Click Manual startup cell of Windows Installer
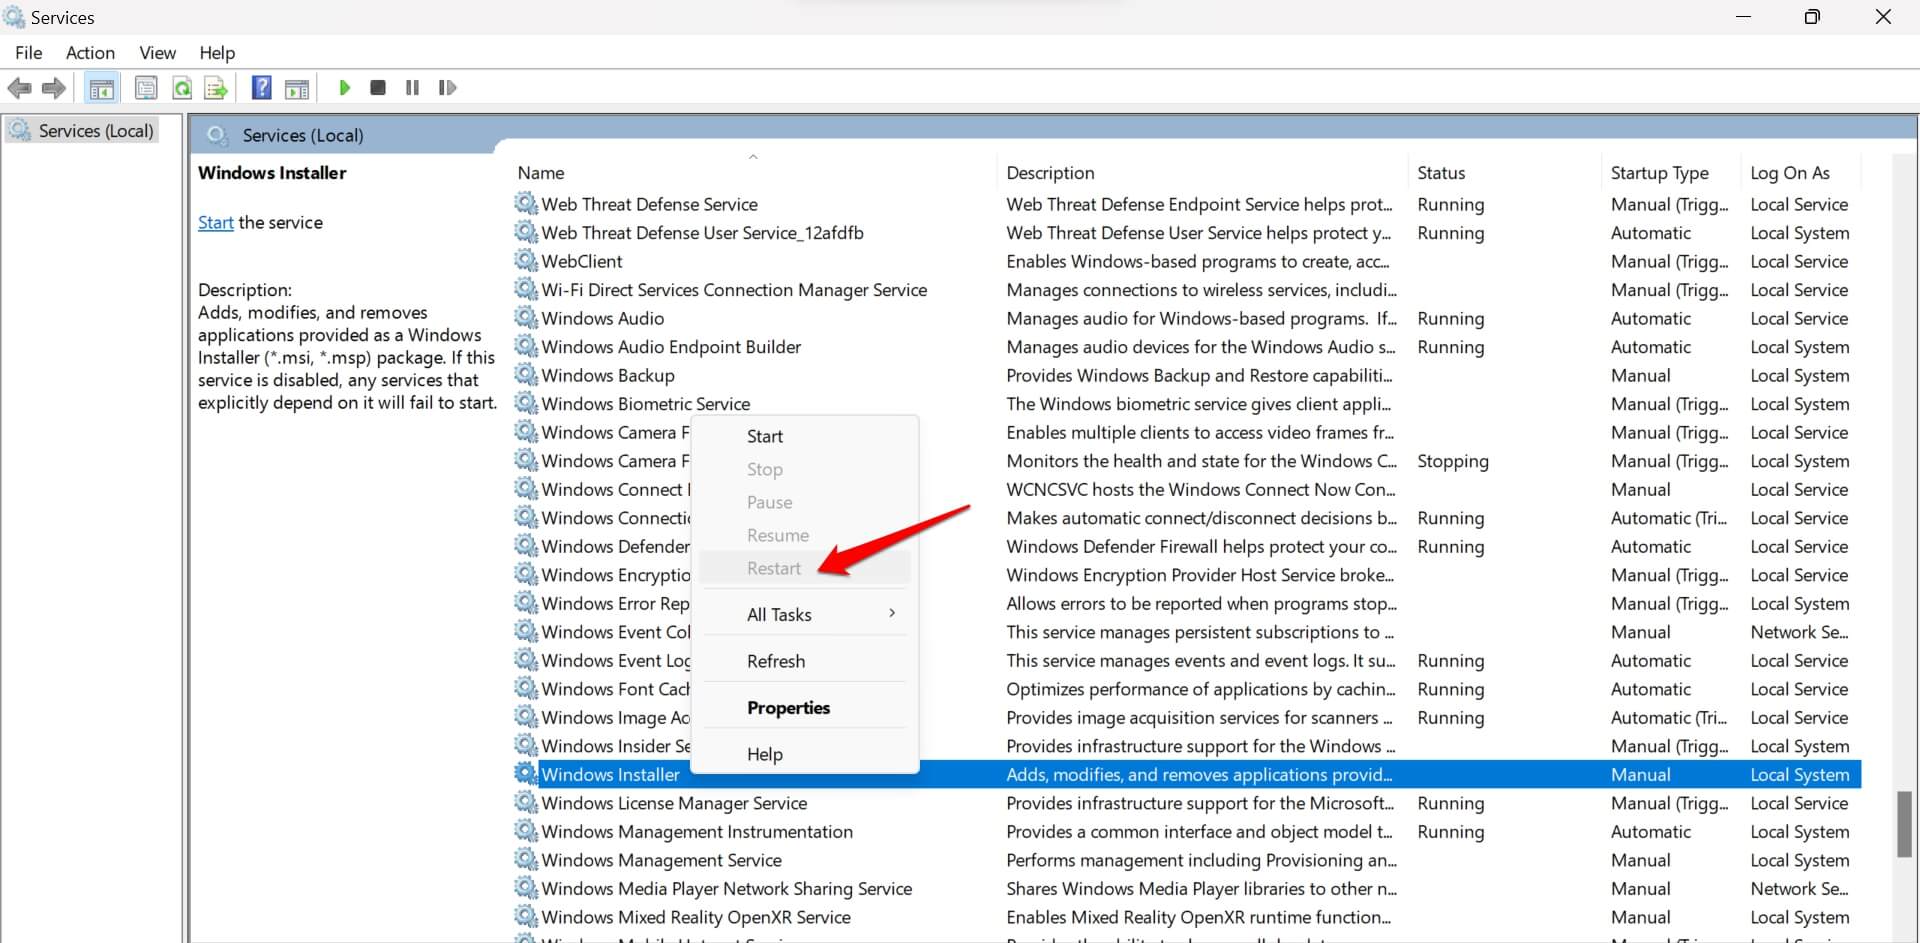 [1640, 774]
